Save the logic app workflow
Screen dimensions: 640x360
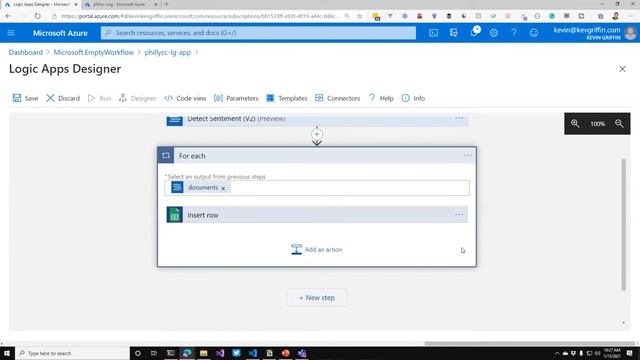pyautogui.click(x=25, y=98)
